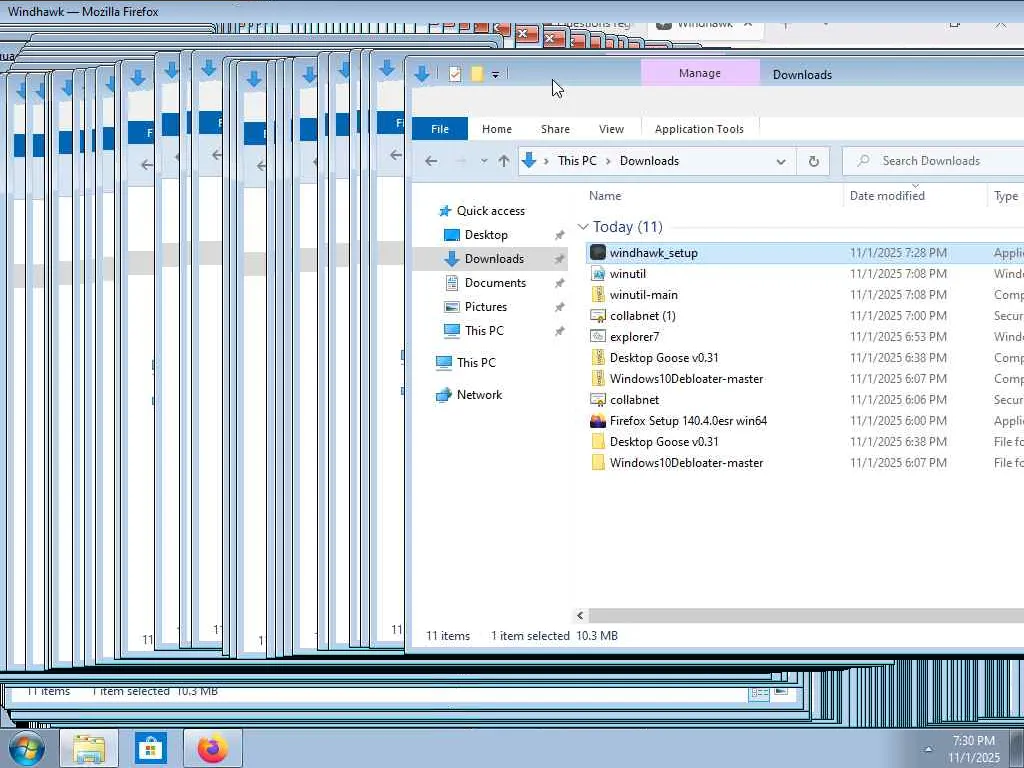Click the Manage contextual tab
The image size is (1024, 768).
700,73
